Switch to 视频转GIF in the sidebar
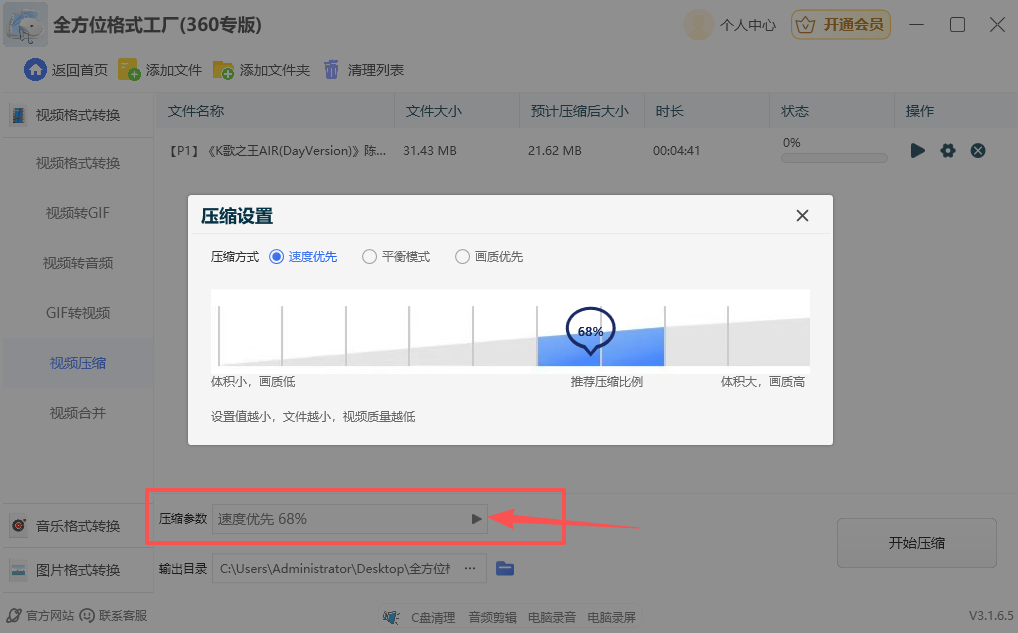The image size is (1018, 633). [77, 211]
